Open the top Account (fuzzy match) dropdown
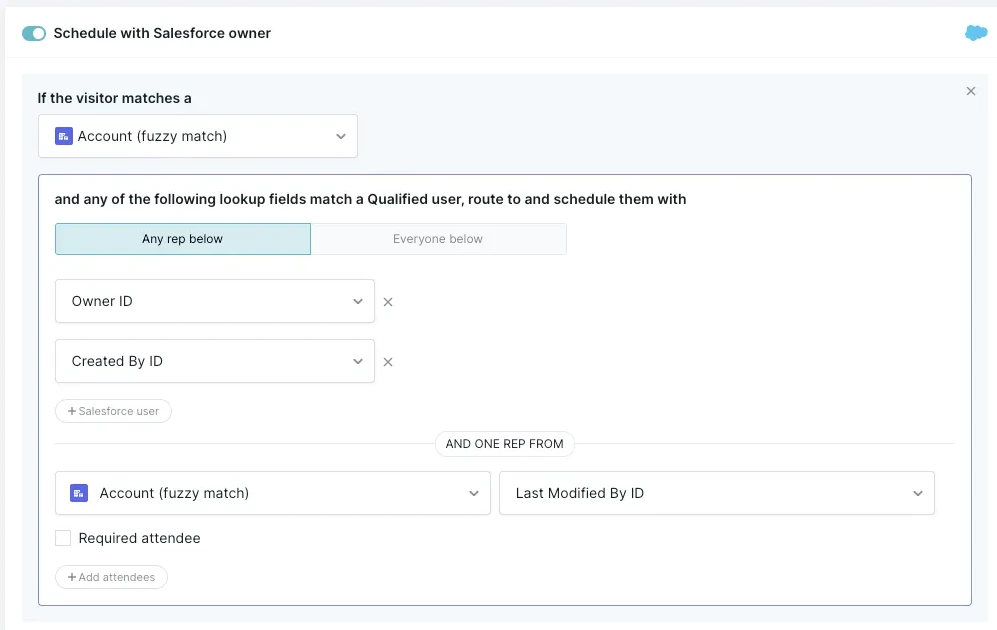The width and height of the screenshot is (997, 630). [x=198, y=136]
